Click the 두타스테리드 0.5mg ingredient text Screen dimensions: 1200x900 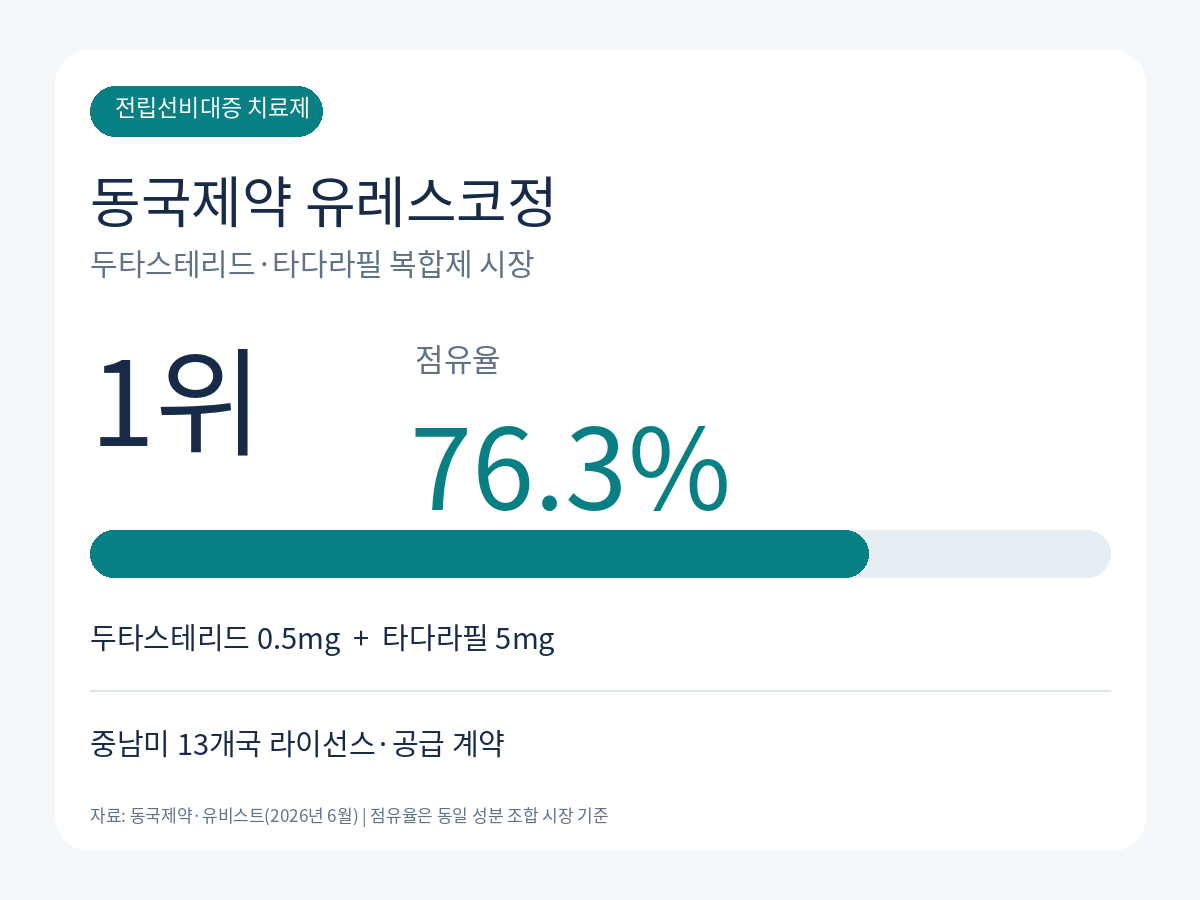pyautogui.click(x=215, y=638)
